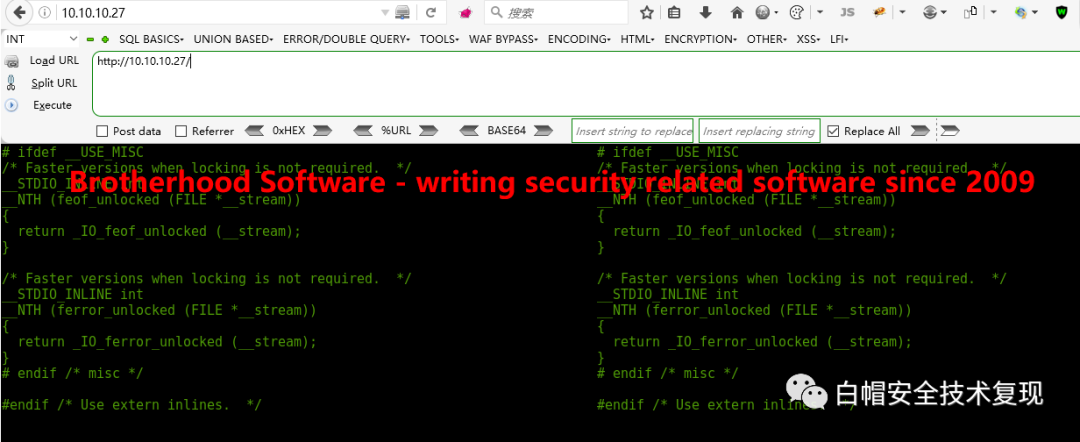Click the outlined arrow at toolbar end
The image size is (1080, 442).
[950, 130]
